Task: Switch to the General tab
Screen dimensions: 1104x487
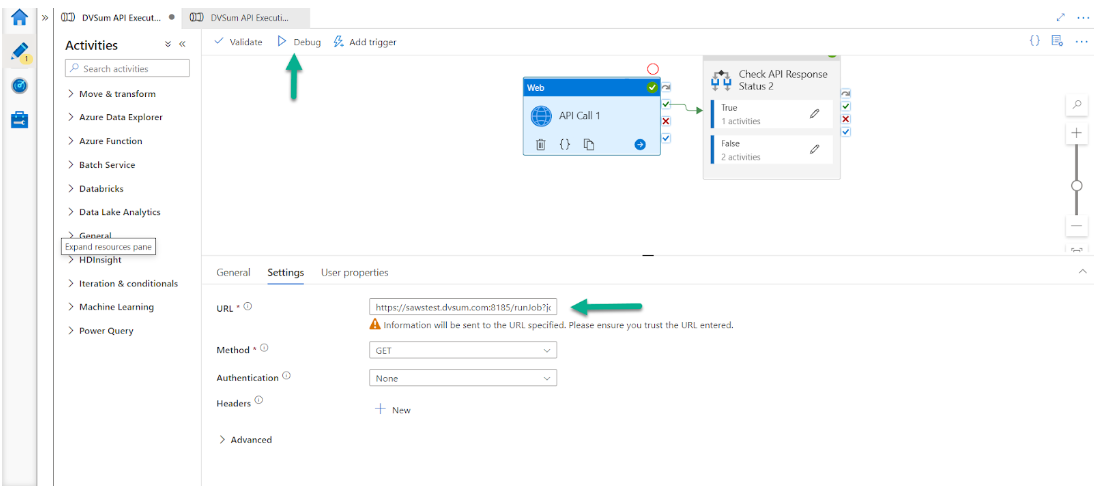Action: click(233, 272)
